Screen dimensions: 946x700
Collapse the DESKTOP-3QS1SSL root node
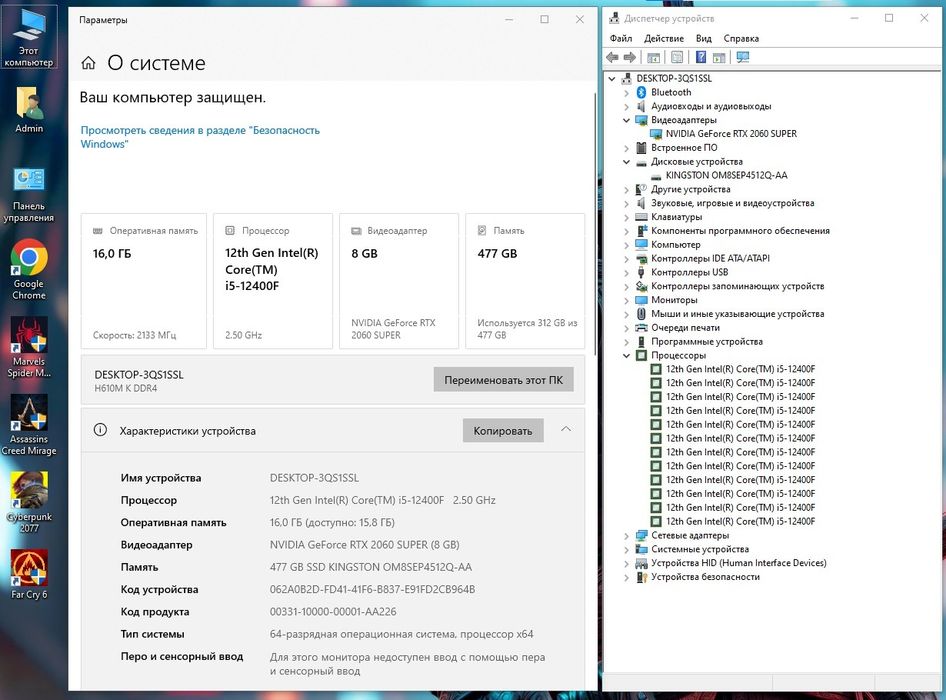tap(612, 78)
